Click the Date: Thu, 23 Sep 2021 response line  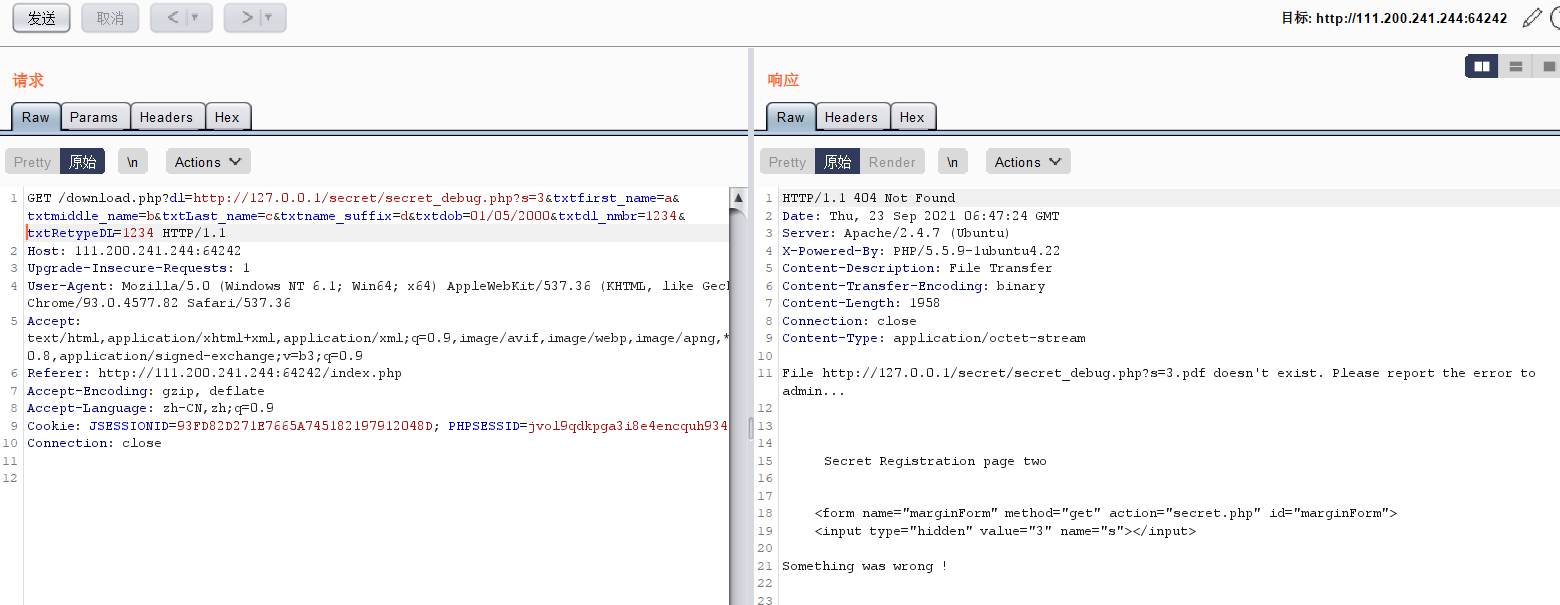921,216
